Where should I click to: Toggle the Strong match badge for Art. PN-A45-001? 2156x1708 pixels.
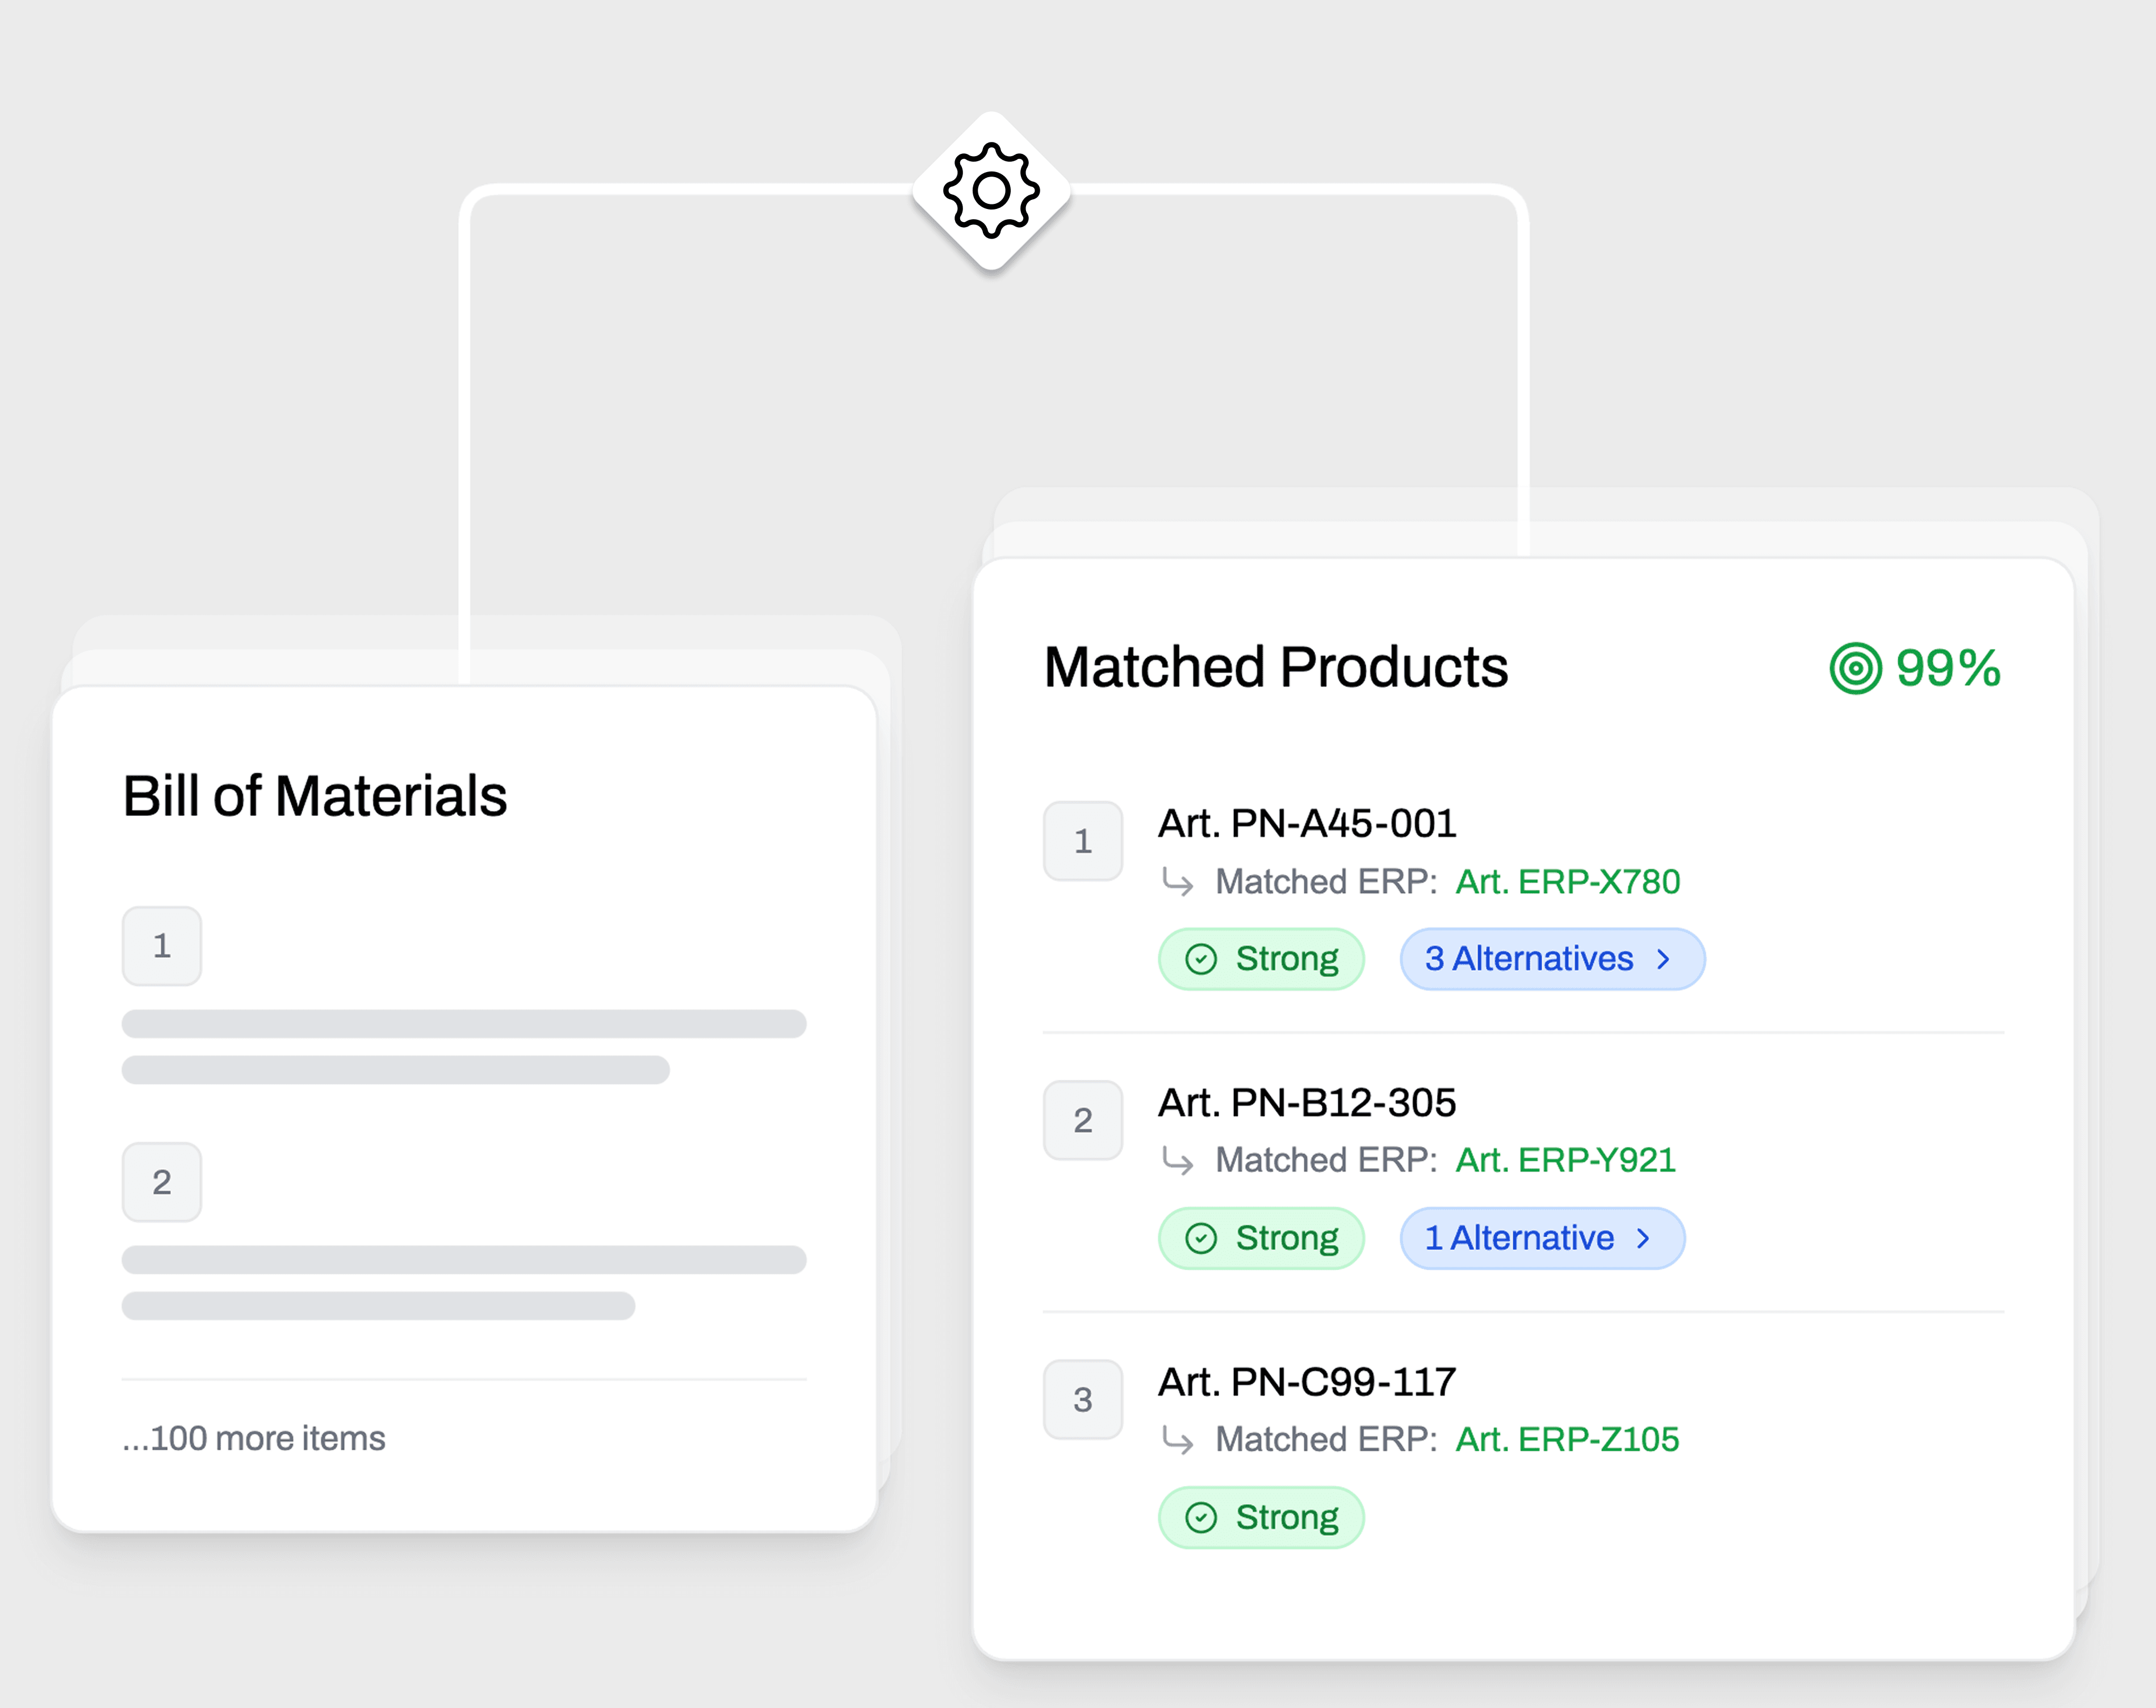1261,959
